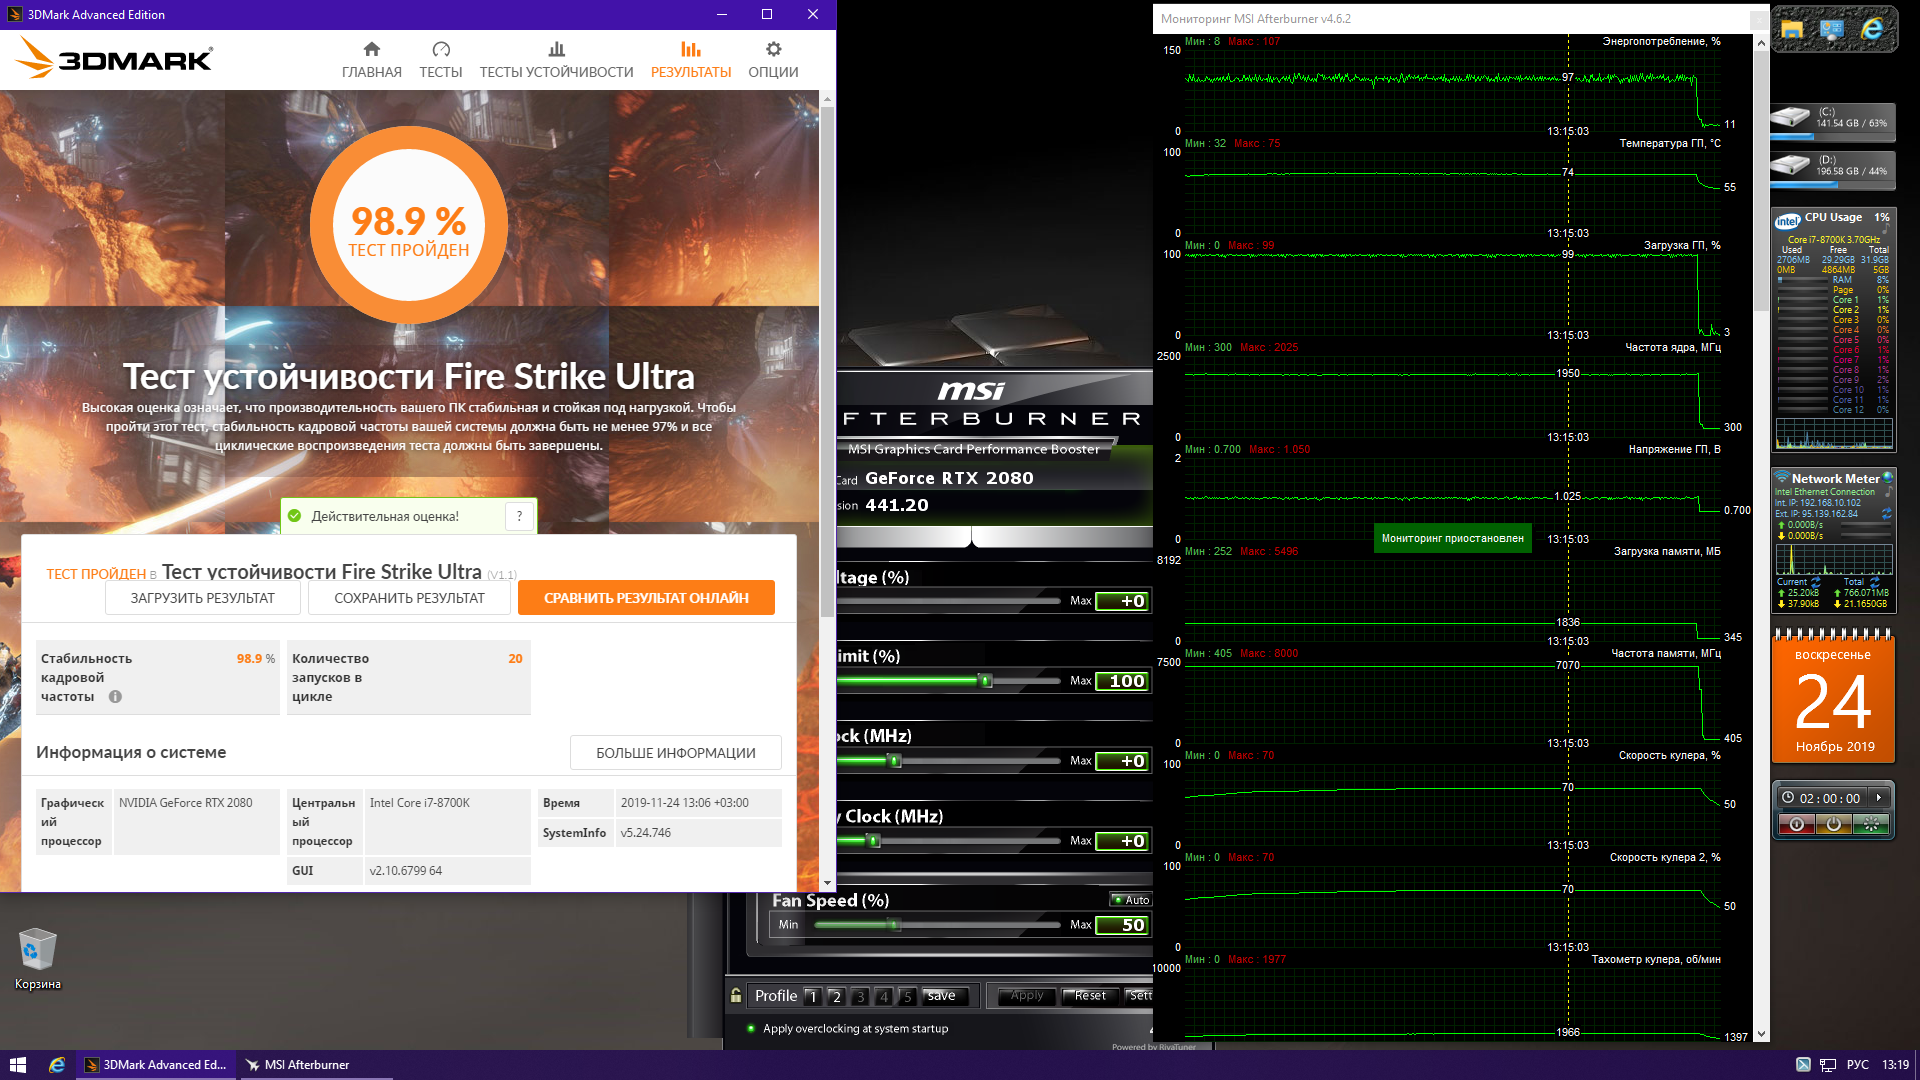Image resolution: width=1920 pixels, height=1080 pixels.
Task: Switch to ТЕСТЫ УСТОЙЧИВОСТИ tab
Action: click(x=556, y=60)
